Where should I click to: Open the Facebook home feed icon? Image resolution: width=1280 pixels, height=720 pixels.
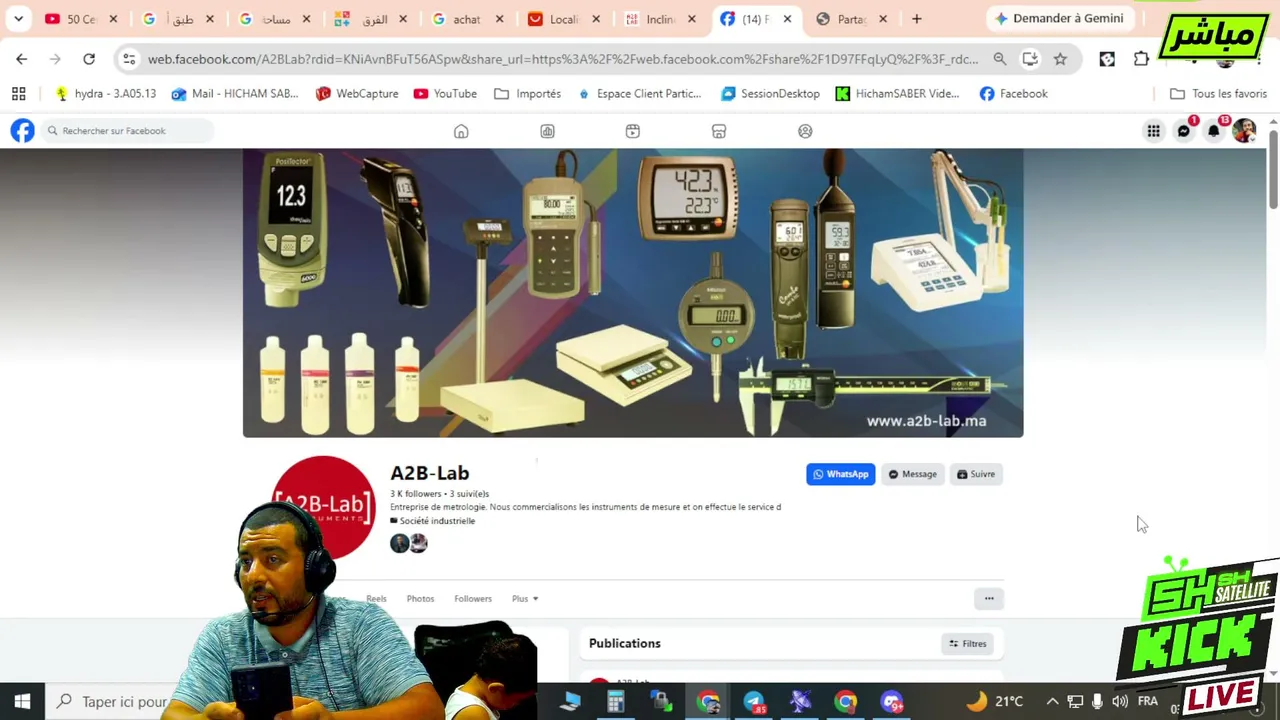coord(461,131)
